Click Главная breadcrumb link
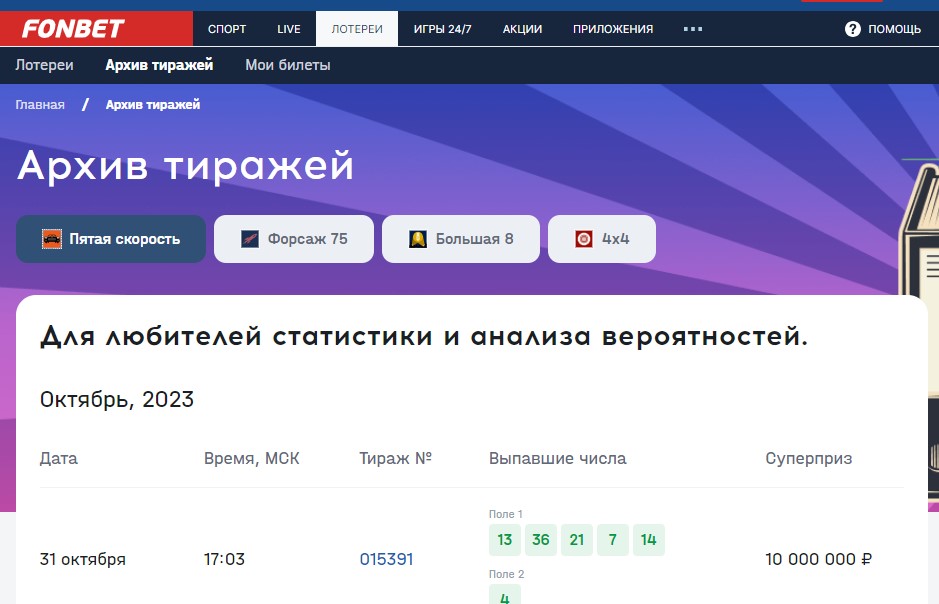Viewport: 939px width, 604px height. coord(40,105)
